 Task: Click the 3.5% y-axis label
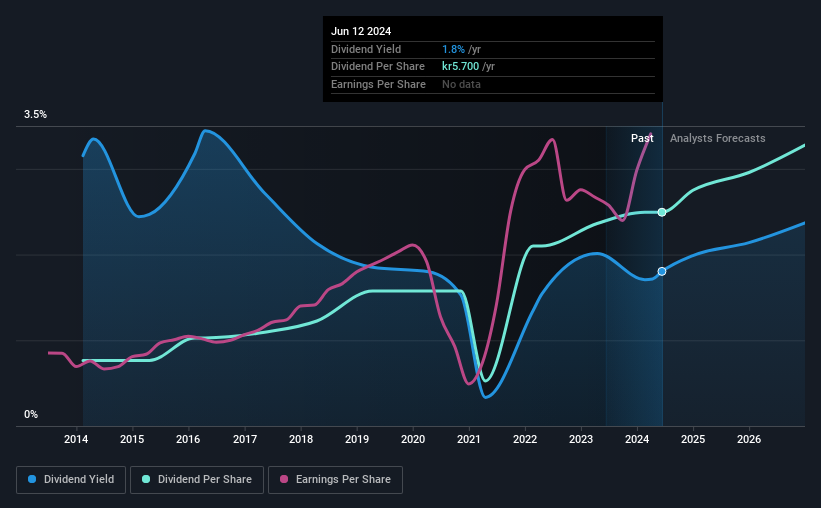[35, 114]
